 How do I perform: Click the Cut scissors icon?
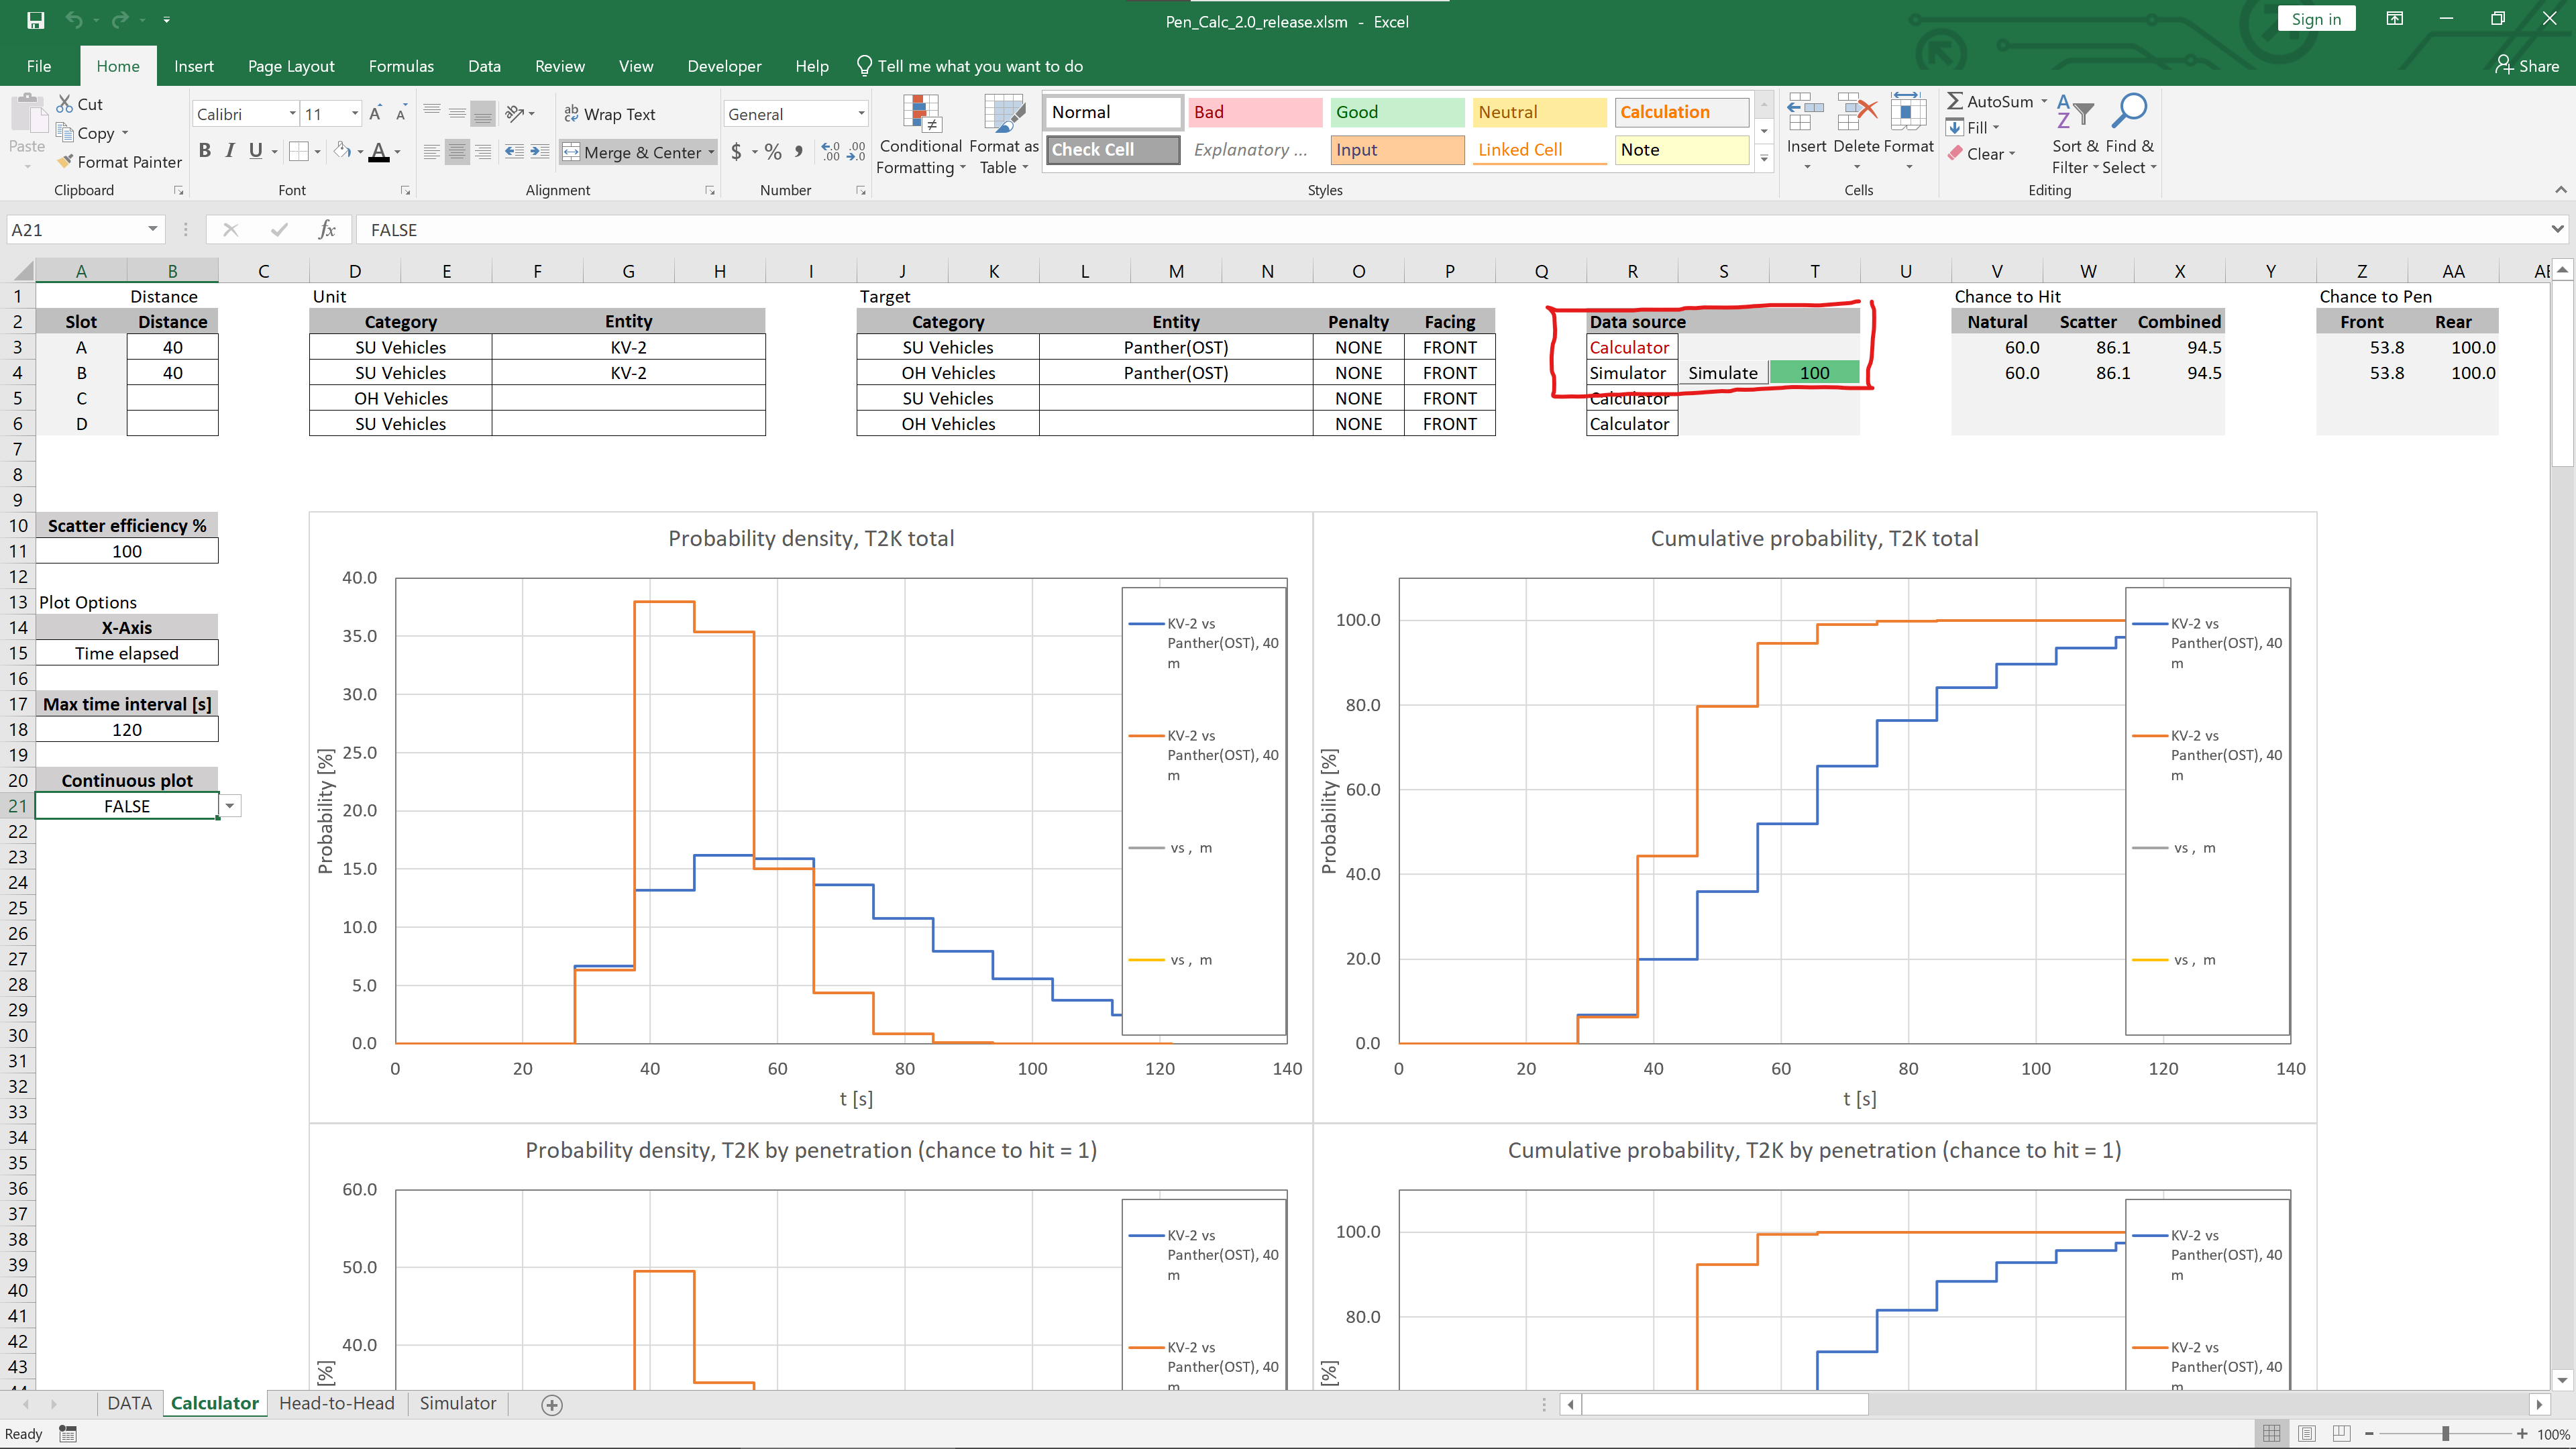pos(65,104)
